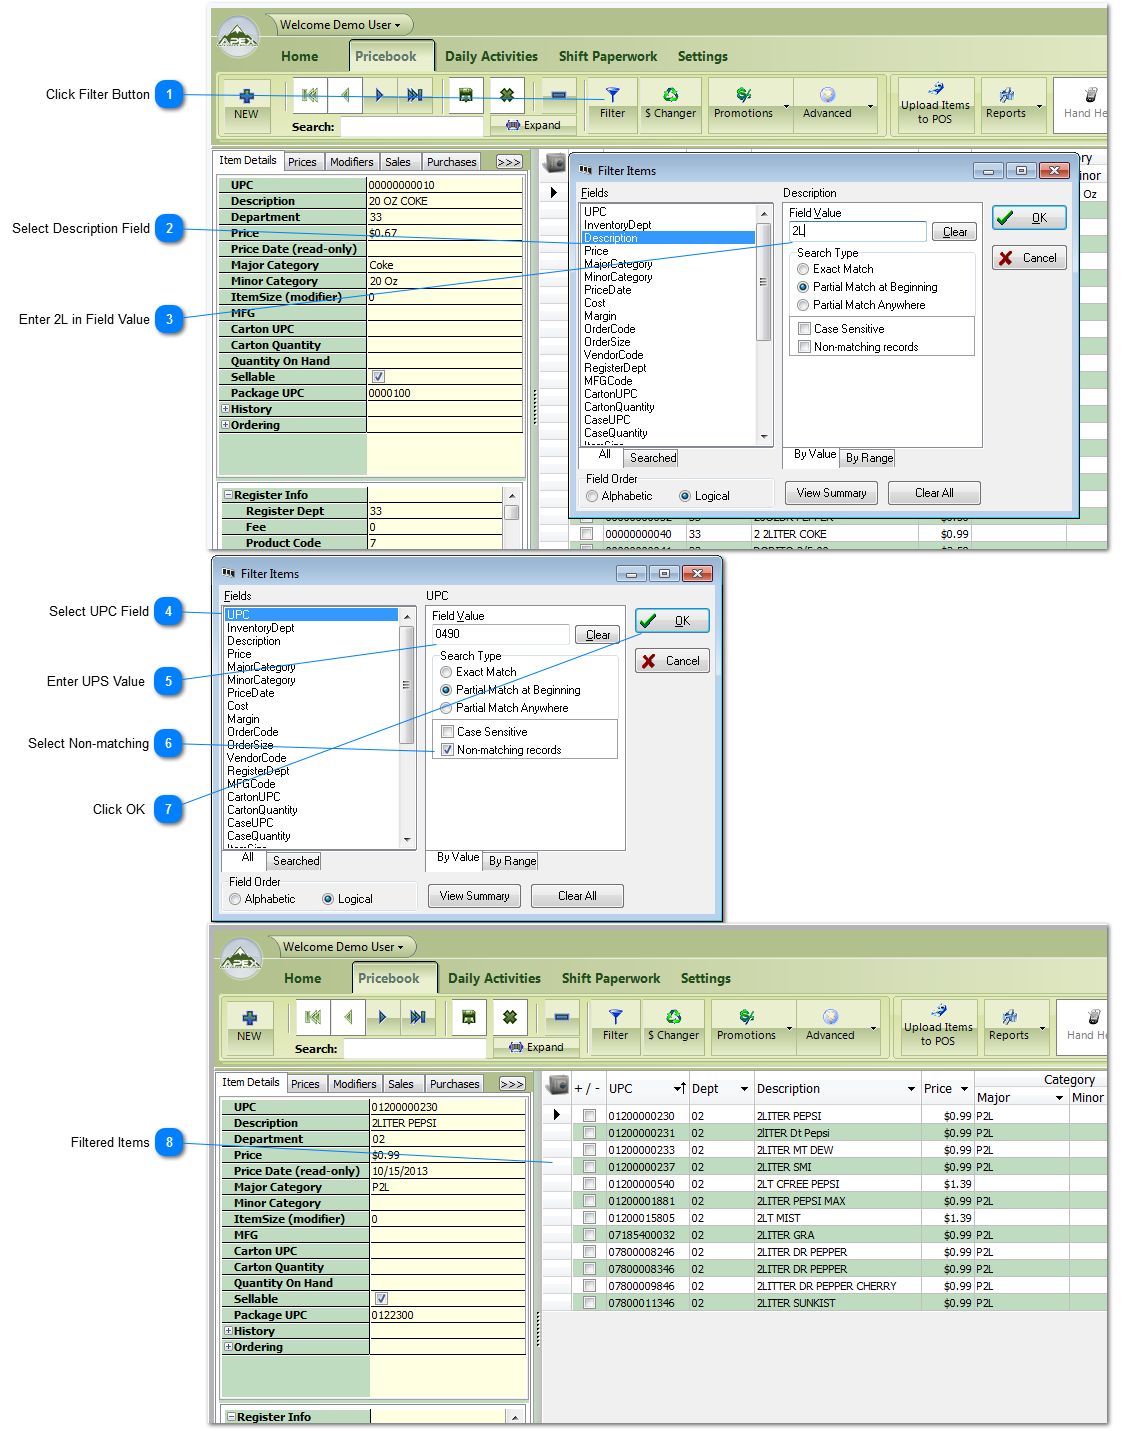1125x1431 pixels.
Task: Switch to the By Range tab in the UPC dialog
Action: pos(512,861)
